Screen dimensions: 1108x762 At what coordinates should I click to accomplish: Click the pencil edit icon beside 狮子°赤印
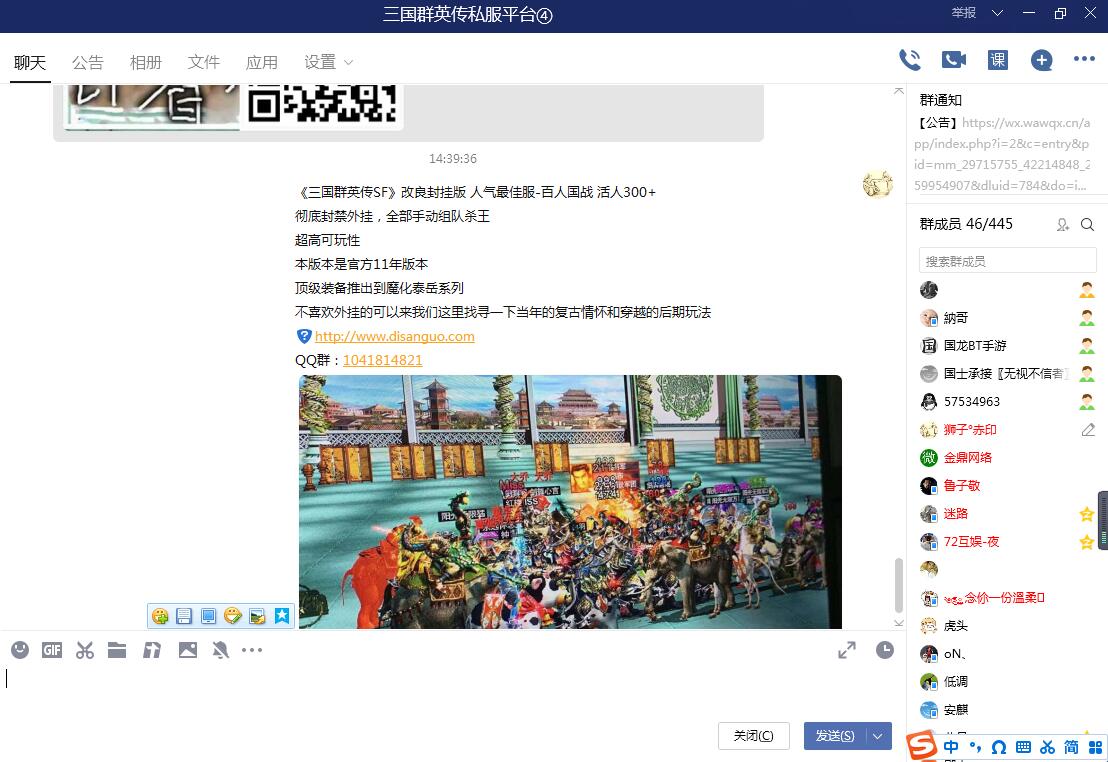[1088, 429]
